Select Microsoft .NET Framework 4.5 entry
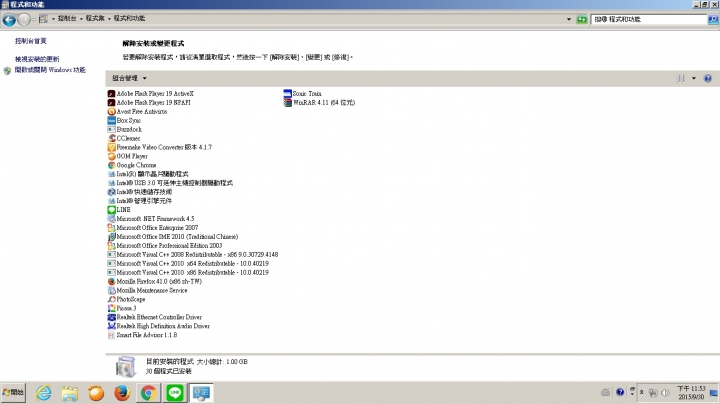This screenshot has width=720, height=404. (x=151, y=219)
